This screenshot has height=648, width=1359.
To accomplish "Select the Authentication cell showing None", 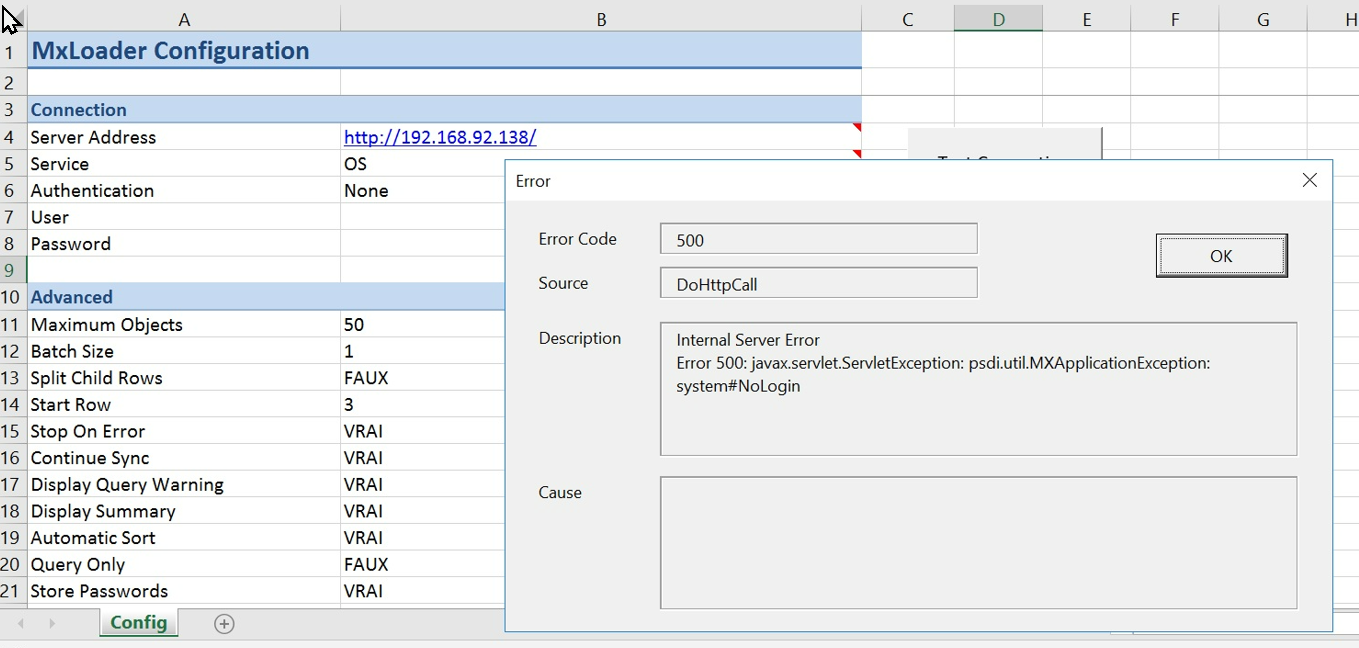I will click(420, 190).
